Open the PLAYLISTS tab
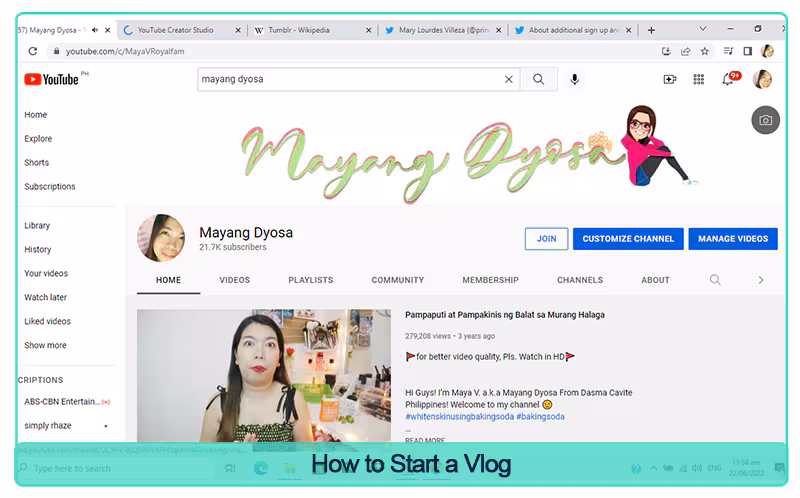This screenshot has width=800, height=498. [311, 280]
